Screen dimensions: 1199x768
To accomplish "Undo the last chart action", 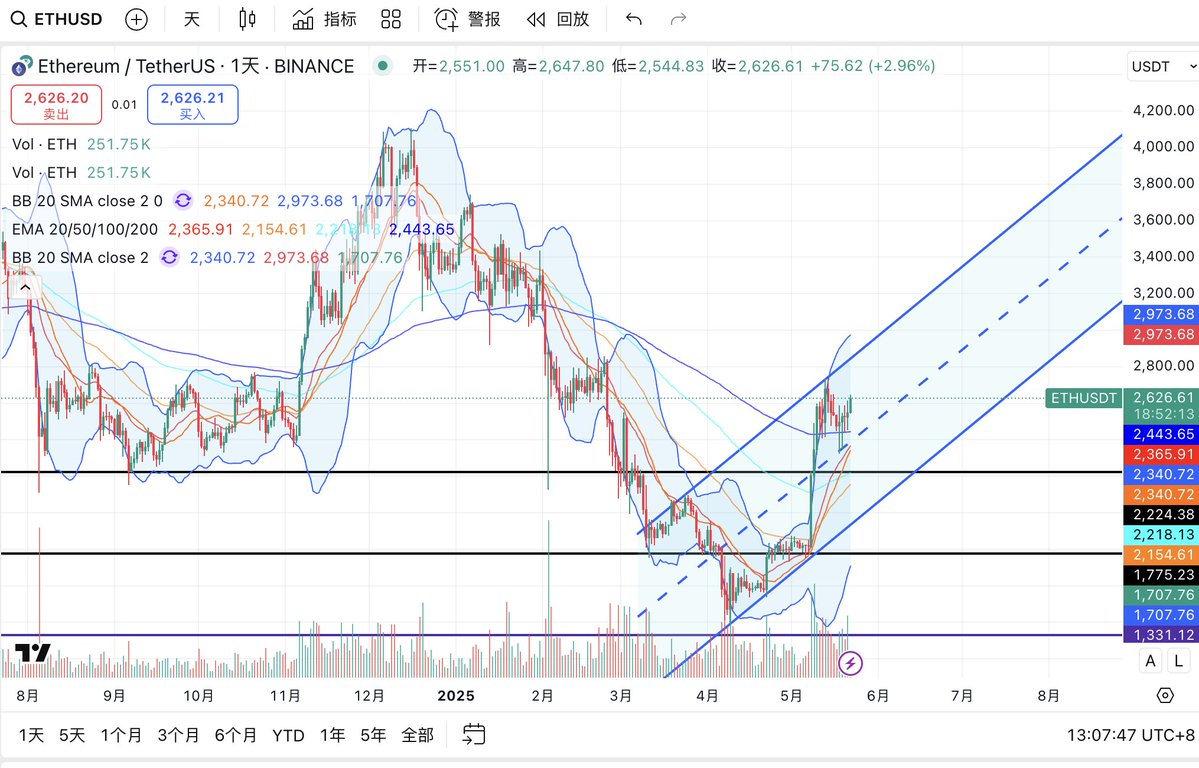I will (633, 19).
